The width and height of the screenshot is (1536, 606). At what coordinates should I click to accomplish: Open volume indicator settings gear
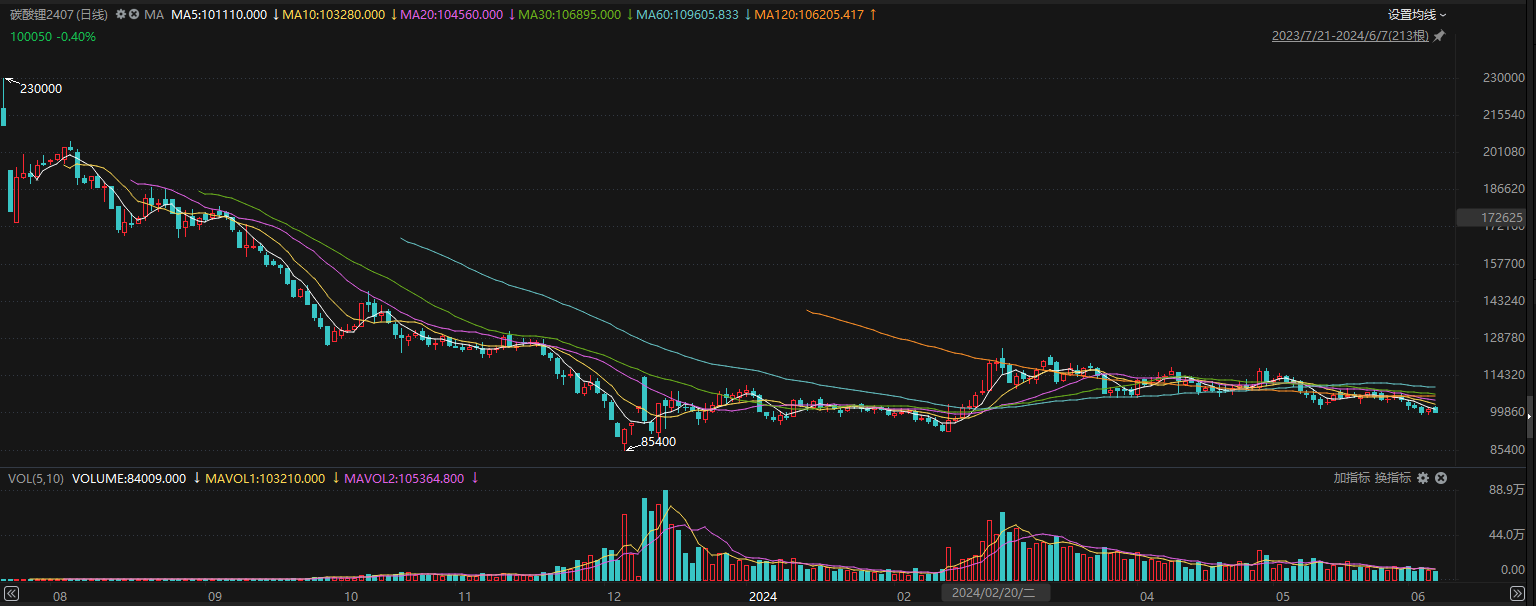[x=1422, y=478]
